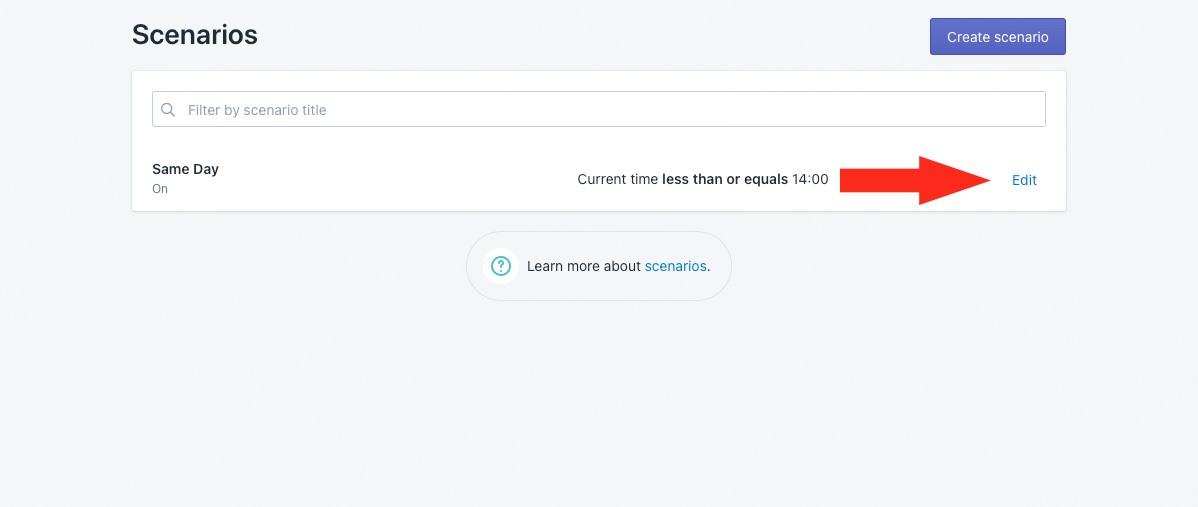Viewport: 1198px width, 507px height.
Task: Click the word Learn in the help banner
Action: [545, 266]
